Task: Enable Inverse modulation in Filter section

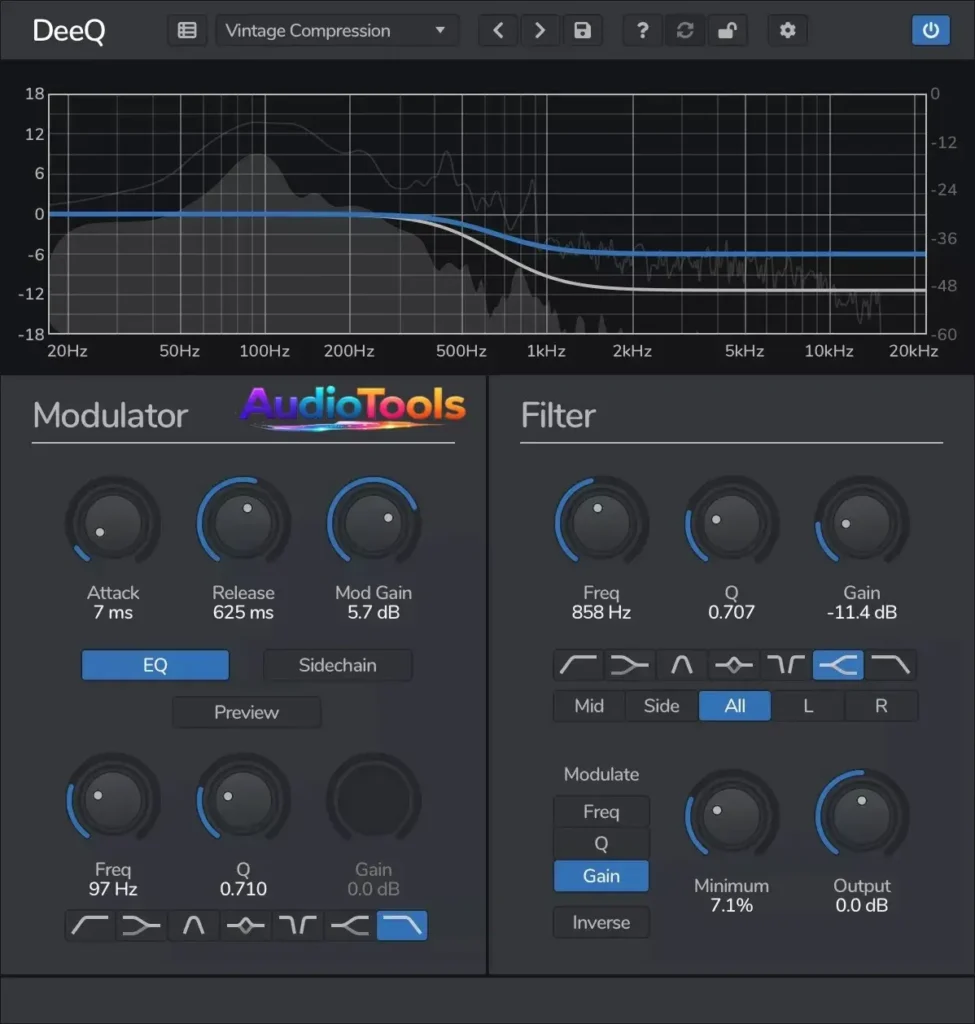Action: pos(601,922)
